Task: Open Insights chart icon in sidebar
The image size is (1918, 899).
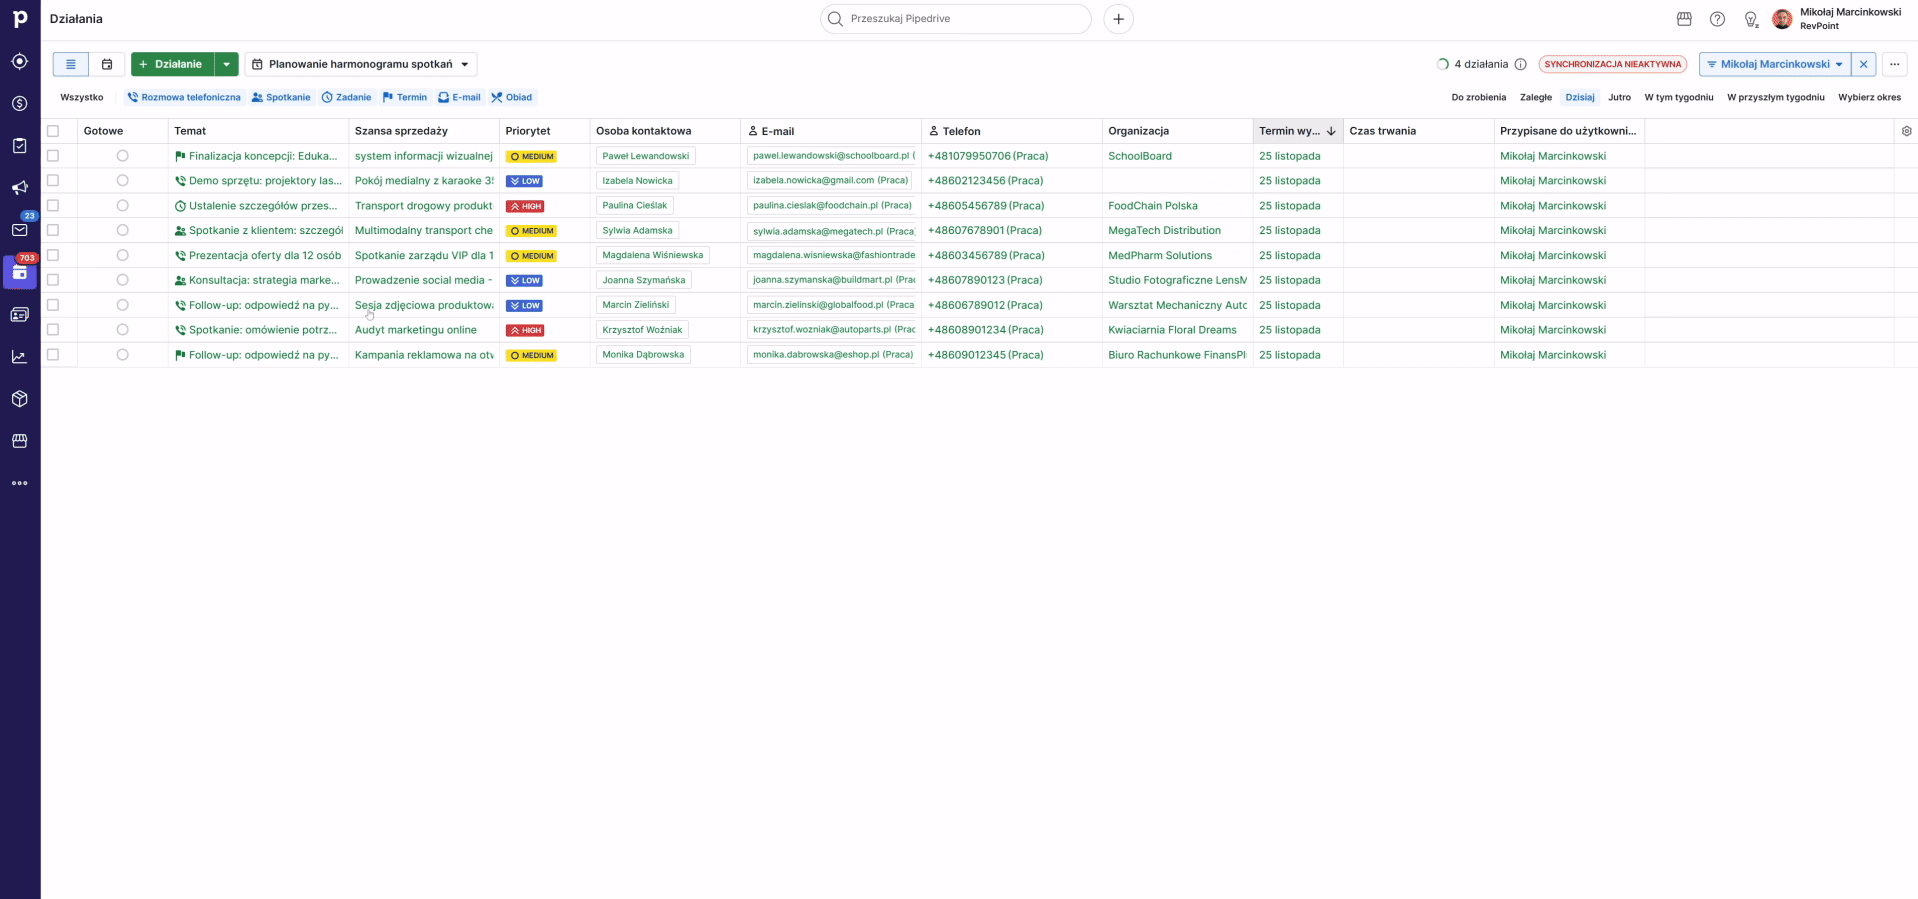Action: coord(19,357)
